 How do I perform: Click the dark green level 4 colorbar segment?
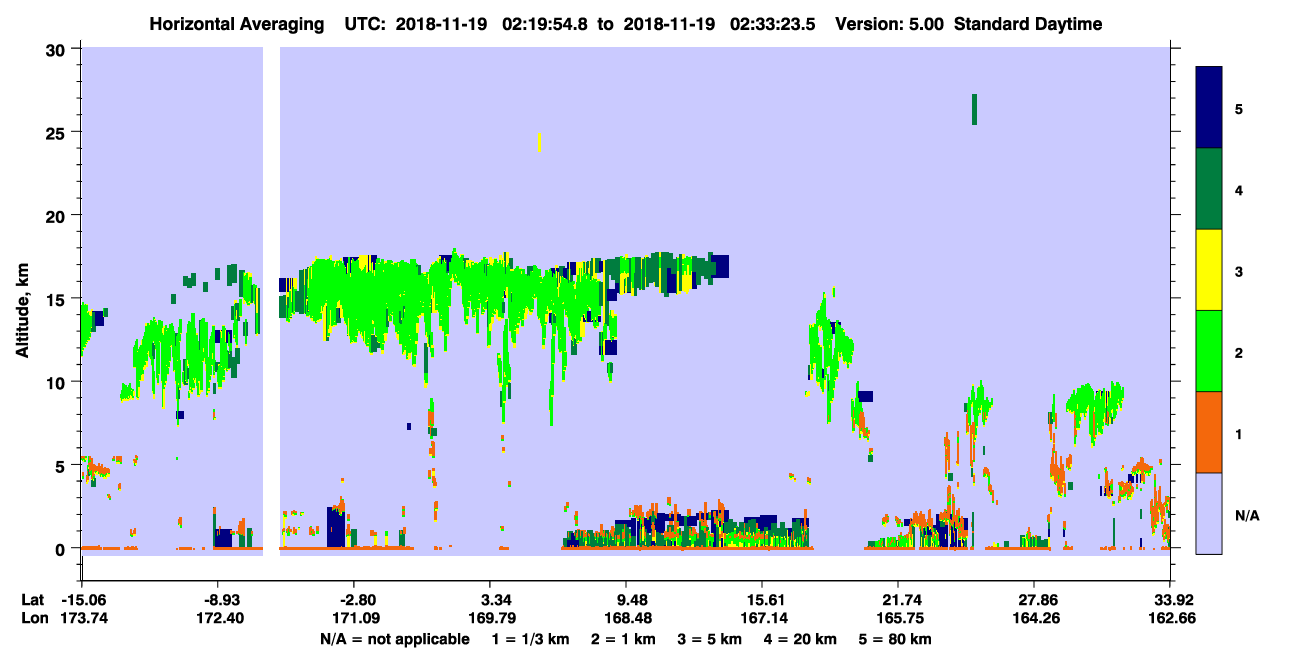point(1209,189)
